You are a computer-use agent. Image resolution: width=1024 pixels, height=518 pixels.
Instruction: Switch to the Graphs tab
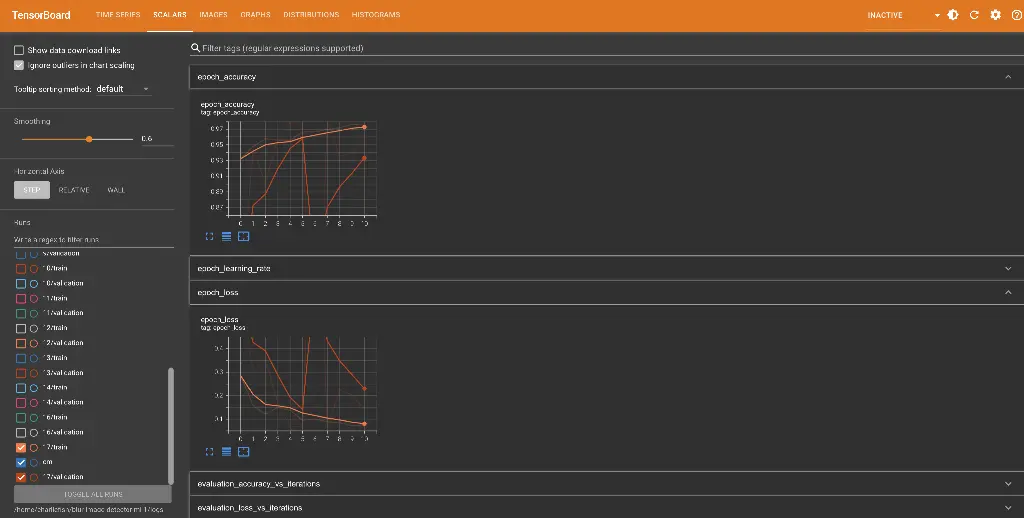tap(255, 15)
